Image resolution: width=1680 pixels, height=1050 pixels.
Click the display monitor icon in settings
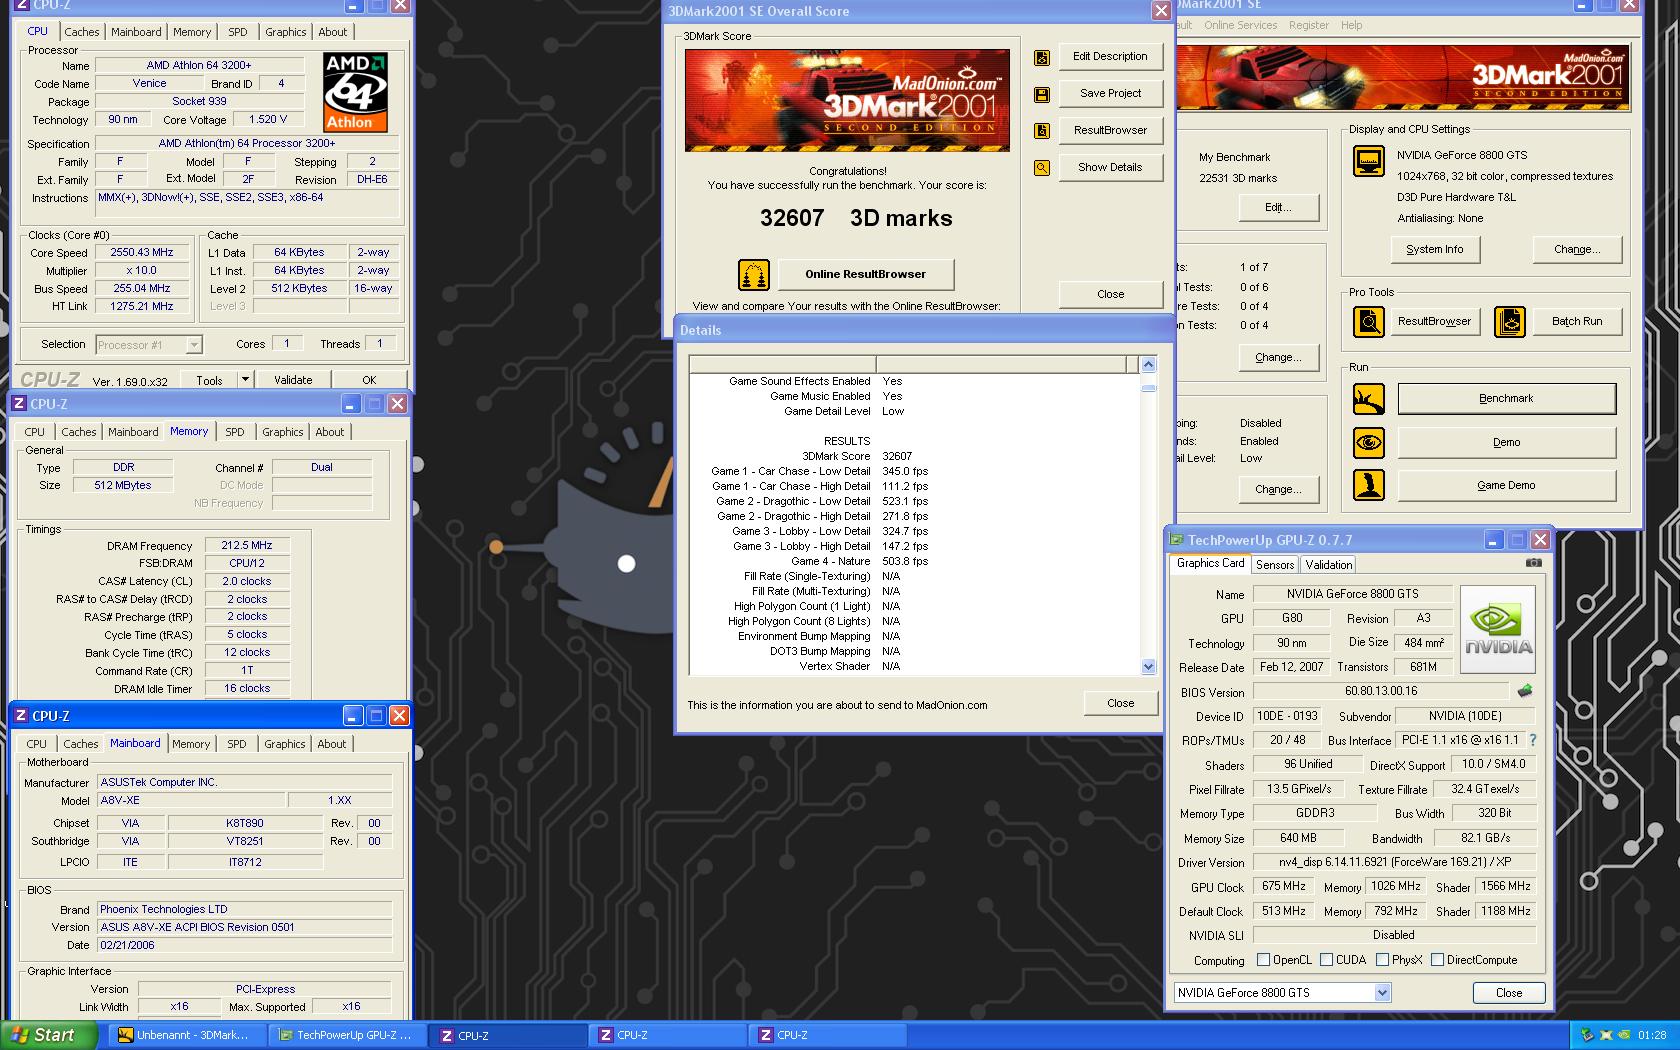point(1369,160)
